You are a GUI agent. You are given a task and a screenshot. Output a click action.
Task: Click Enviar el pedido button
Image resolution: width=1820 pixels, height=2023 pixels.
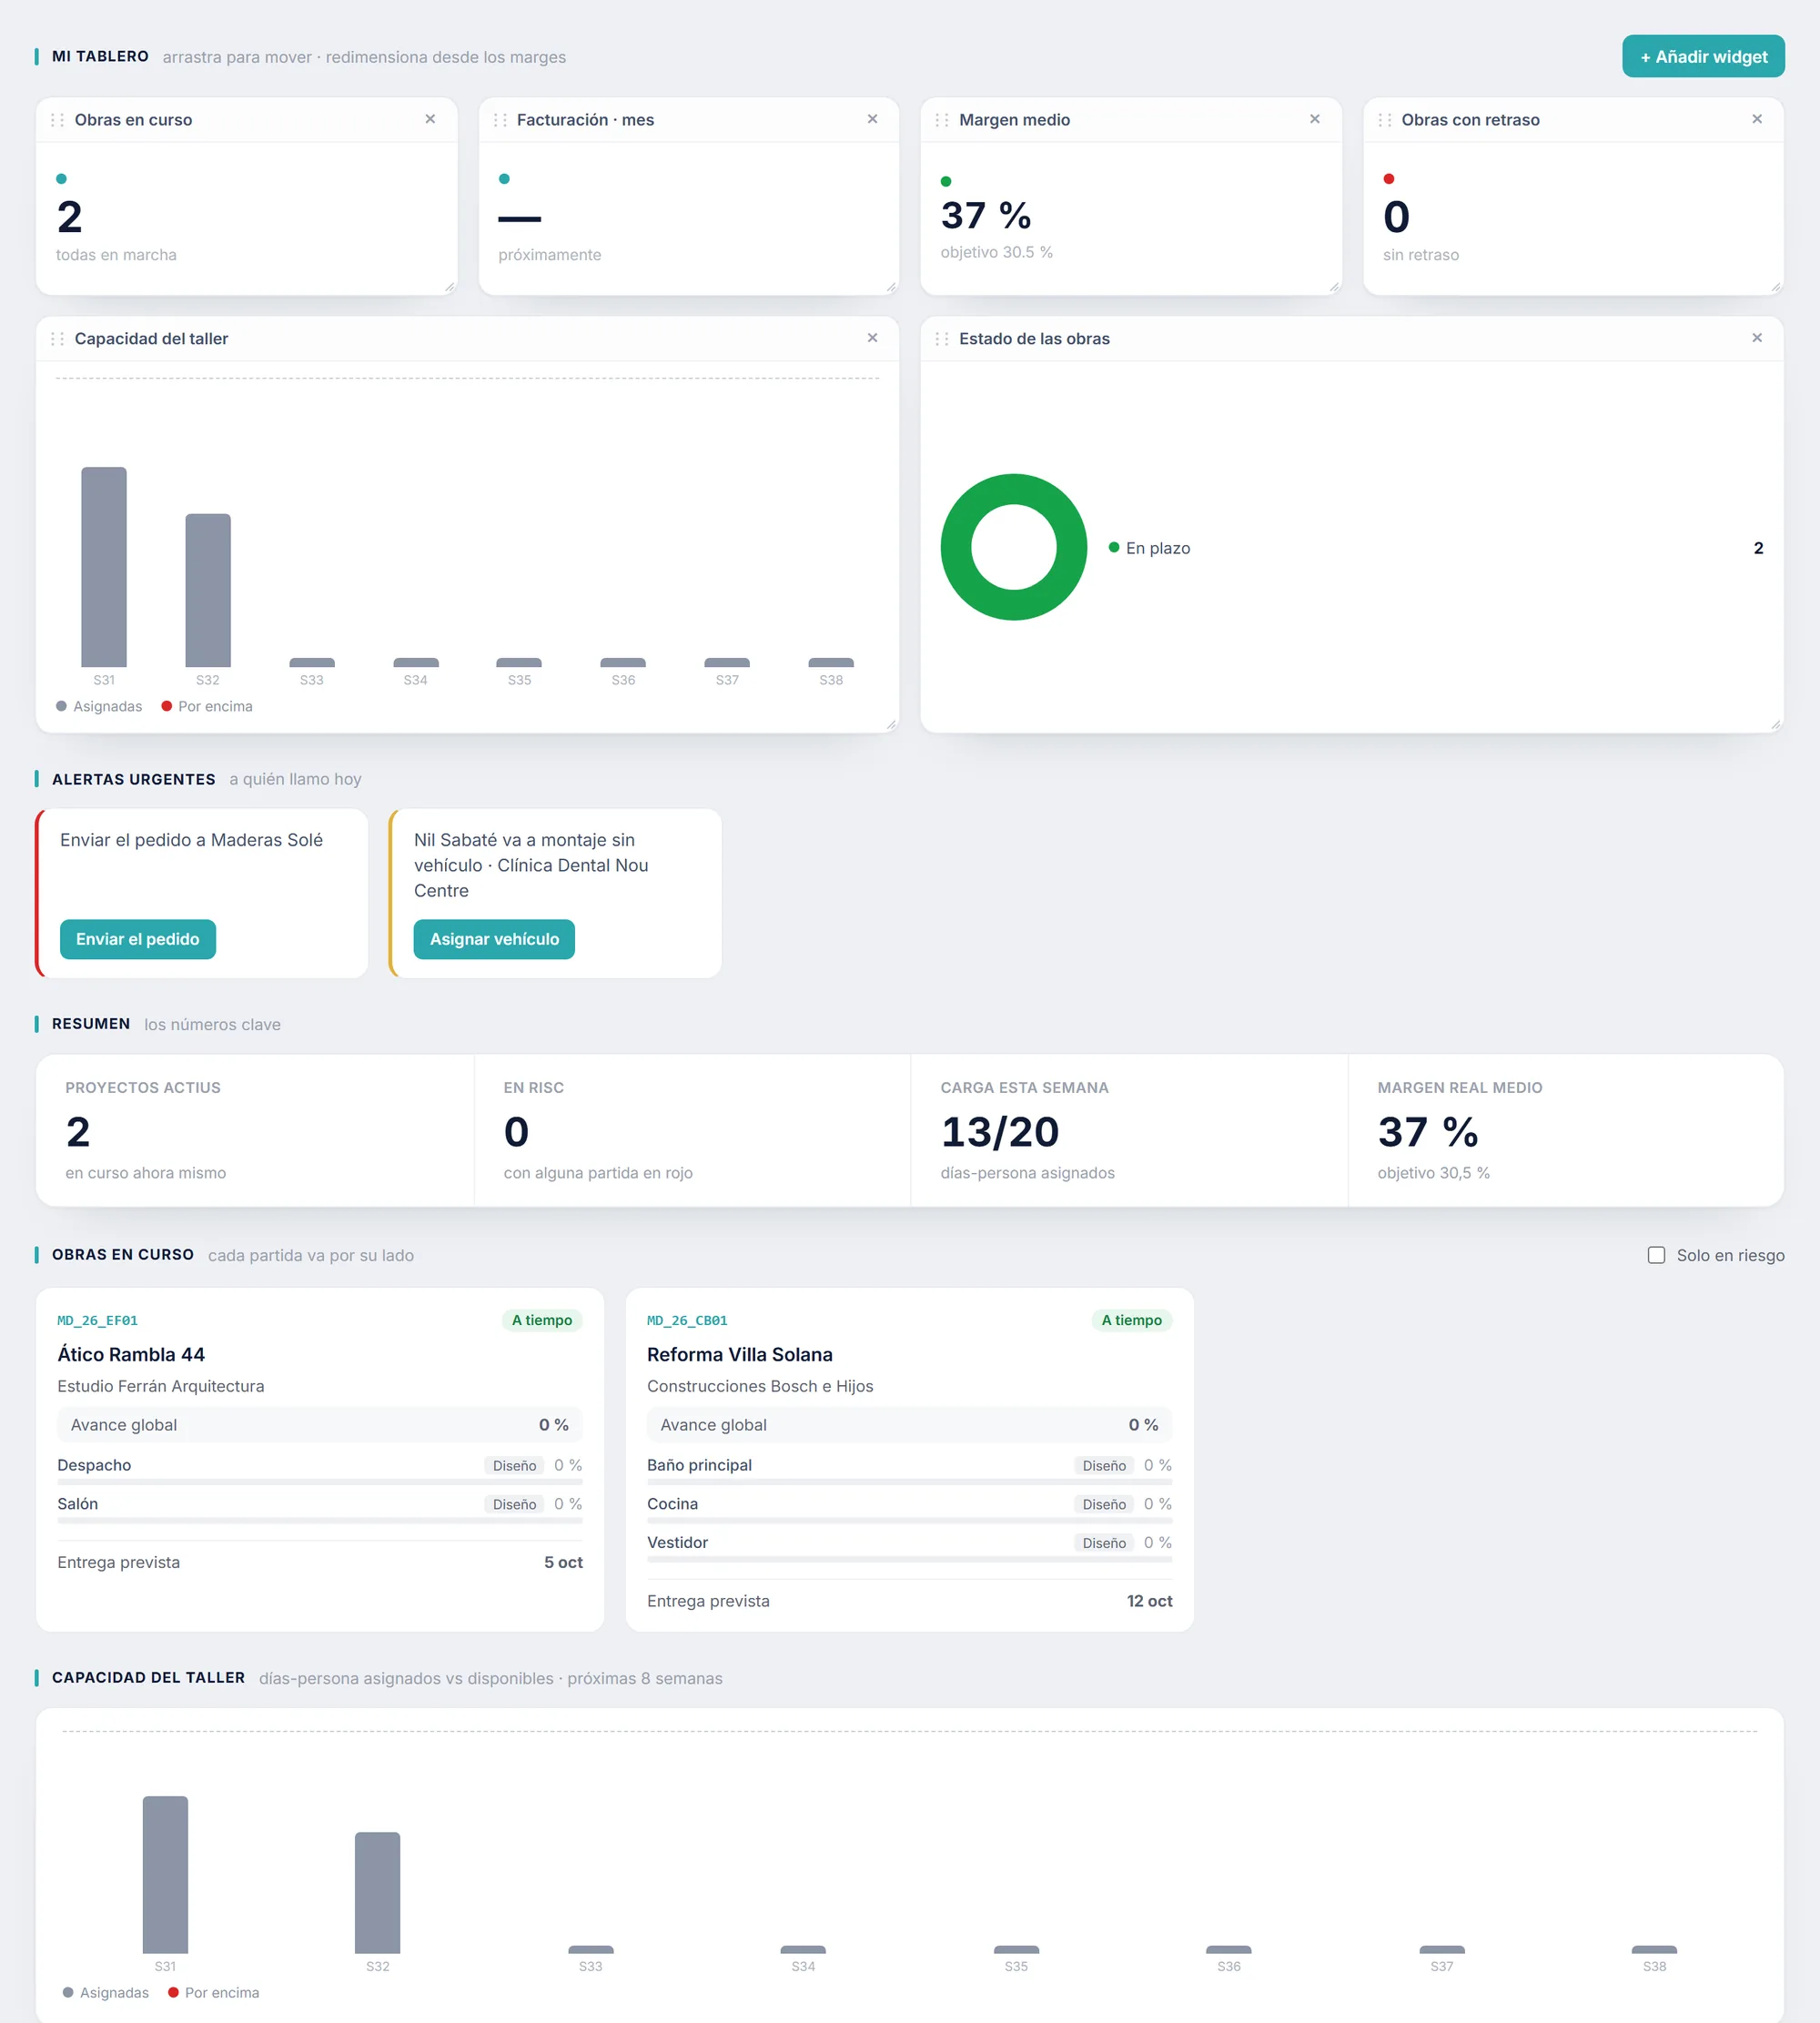coord(138,939)
